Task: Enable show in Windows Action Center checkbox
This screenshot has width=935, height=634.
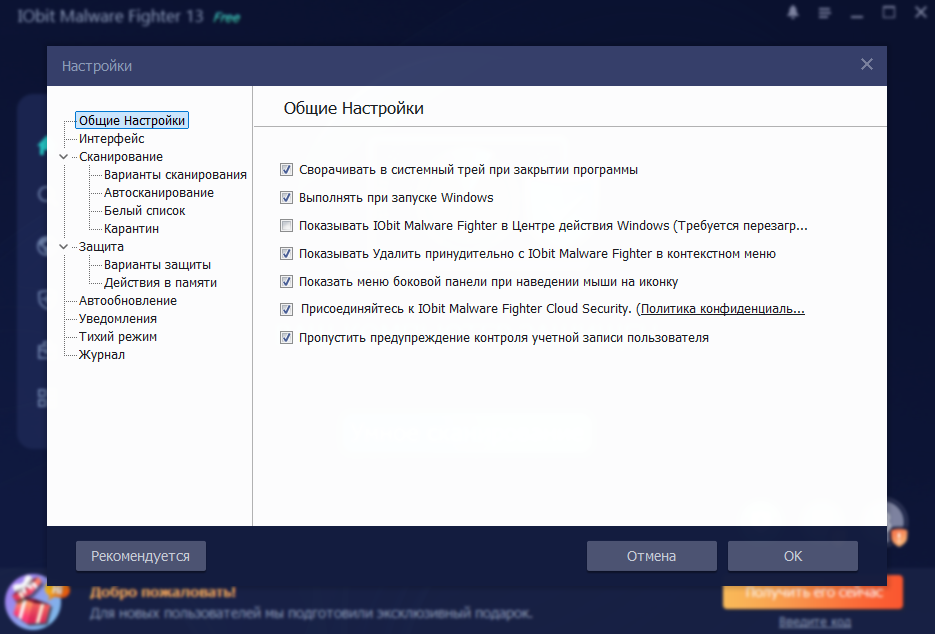Action: click(286, 225)
